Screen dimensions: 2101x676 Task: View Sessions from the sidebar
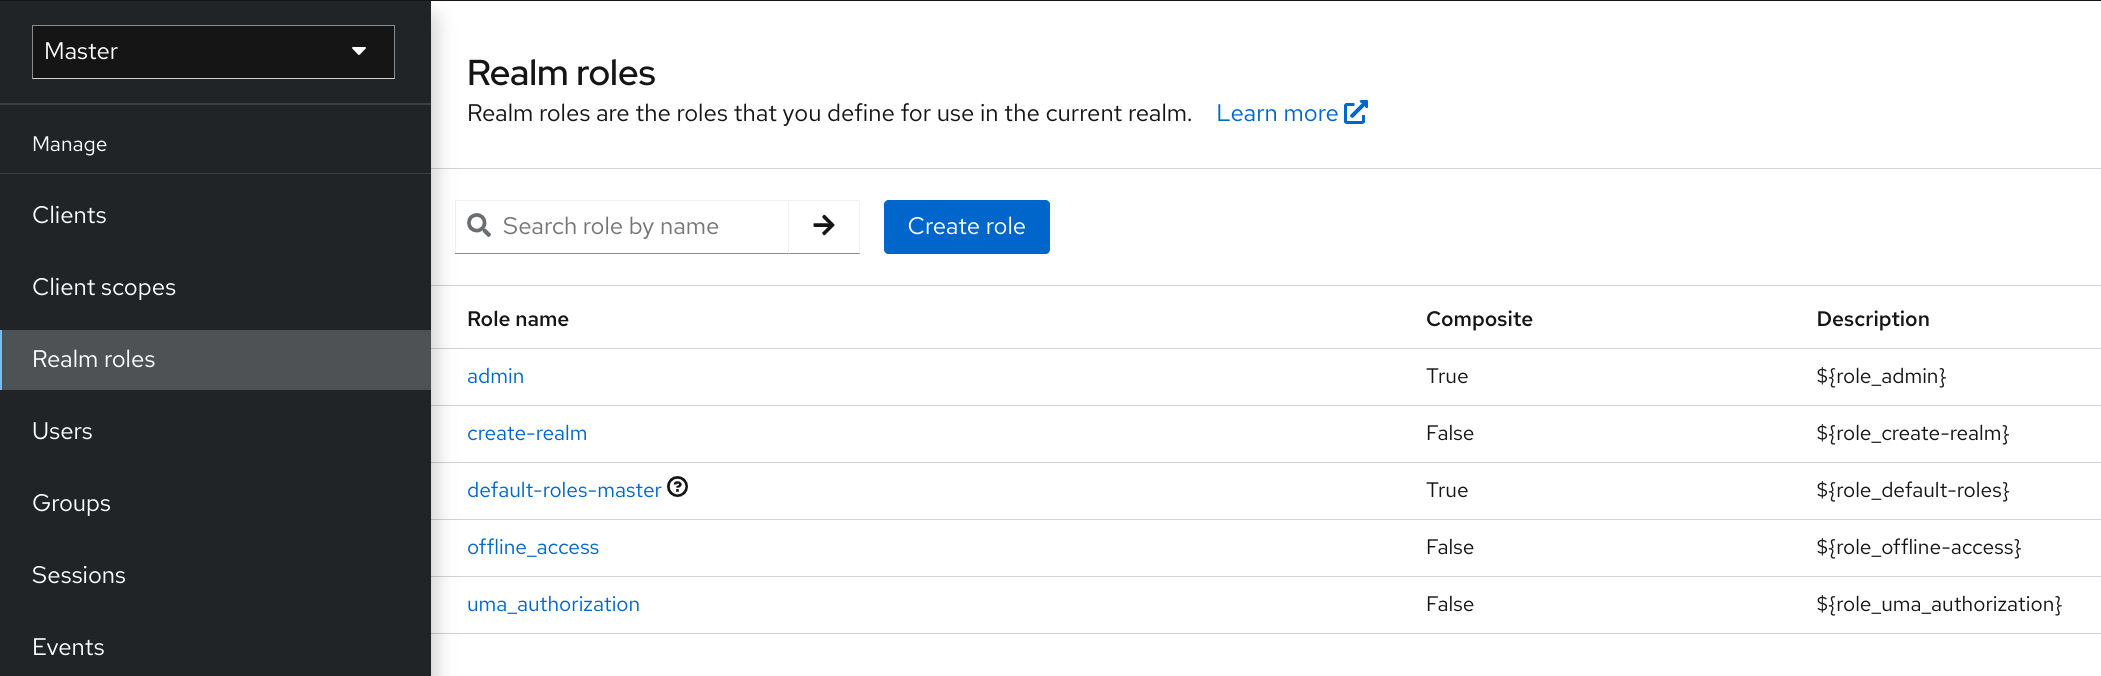(79, 575)
